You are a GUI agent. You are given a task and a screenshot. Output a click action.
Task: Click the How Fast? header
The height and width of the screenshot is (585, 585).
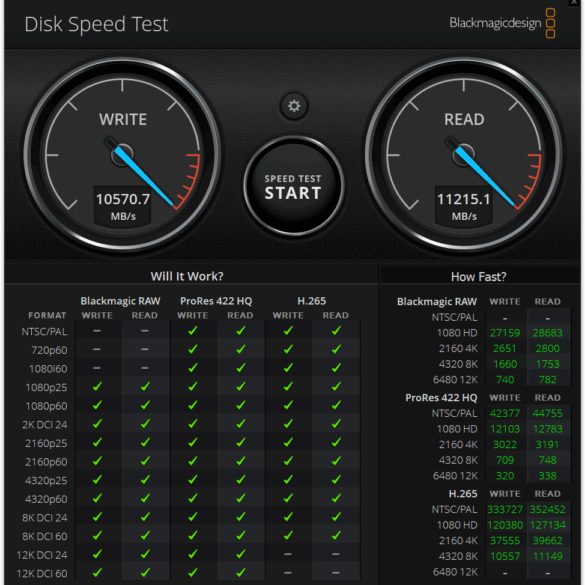coord(479,277)
